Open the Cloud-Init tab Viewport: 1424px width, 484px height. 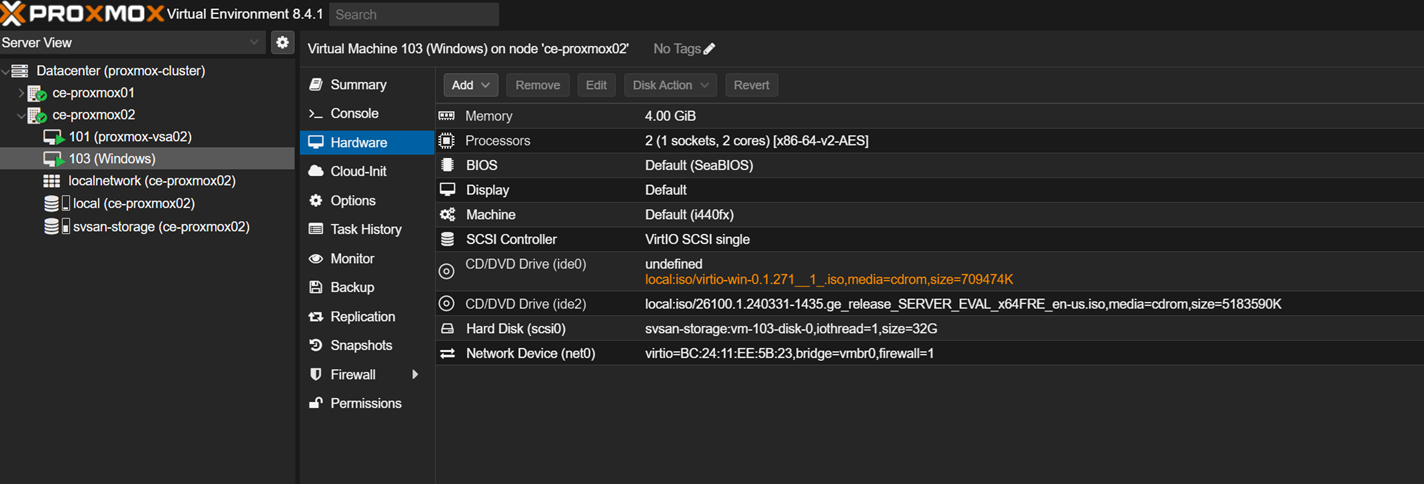pyautogui.click(x=367, y=171)
